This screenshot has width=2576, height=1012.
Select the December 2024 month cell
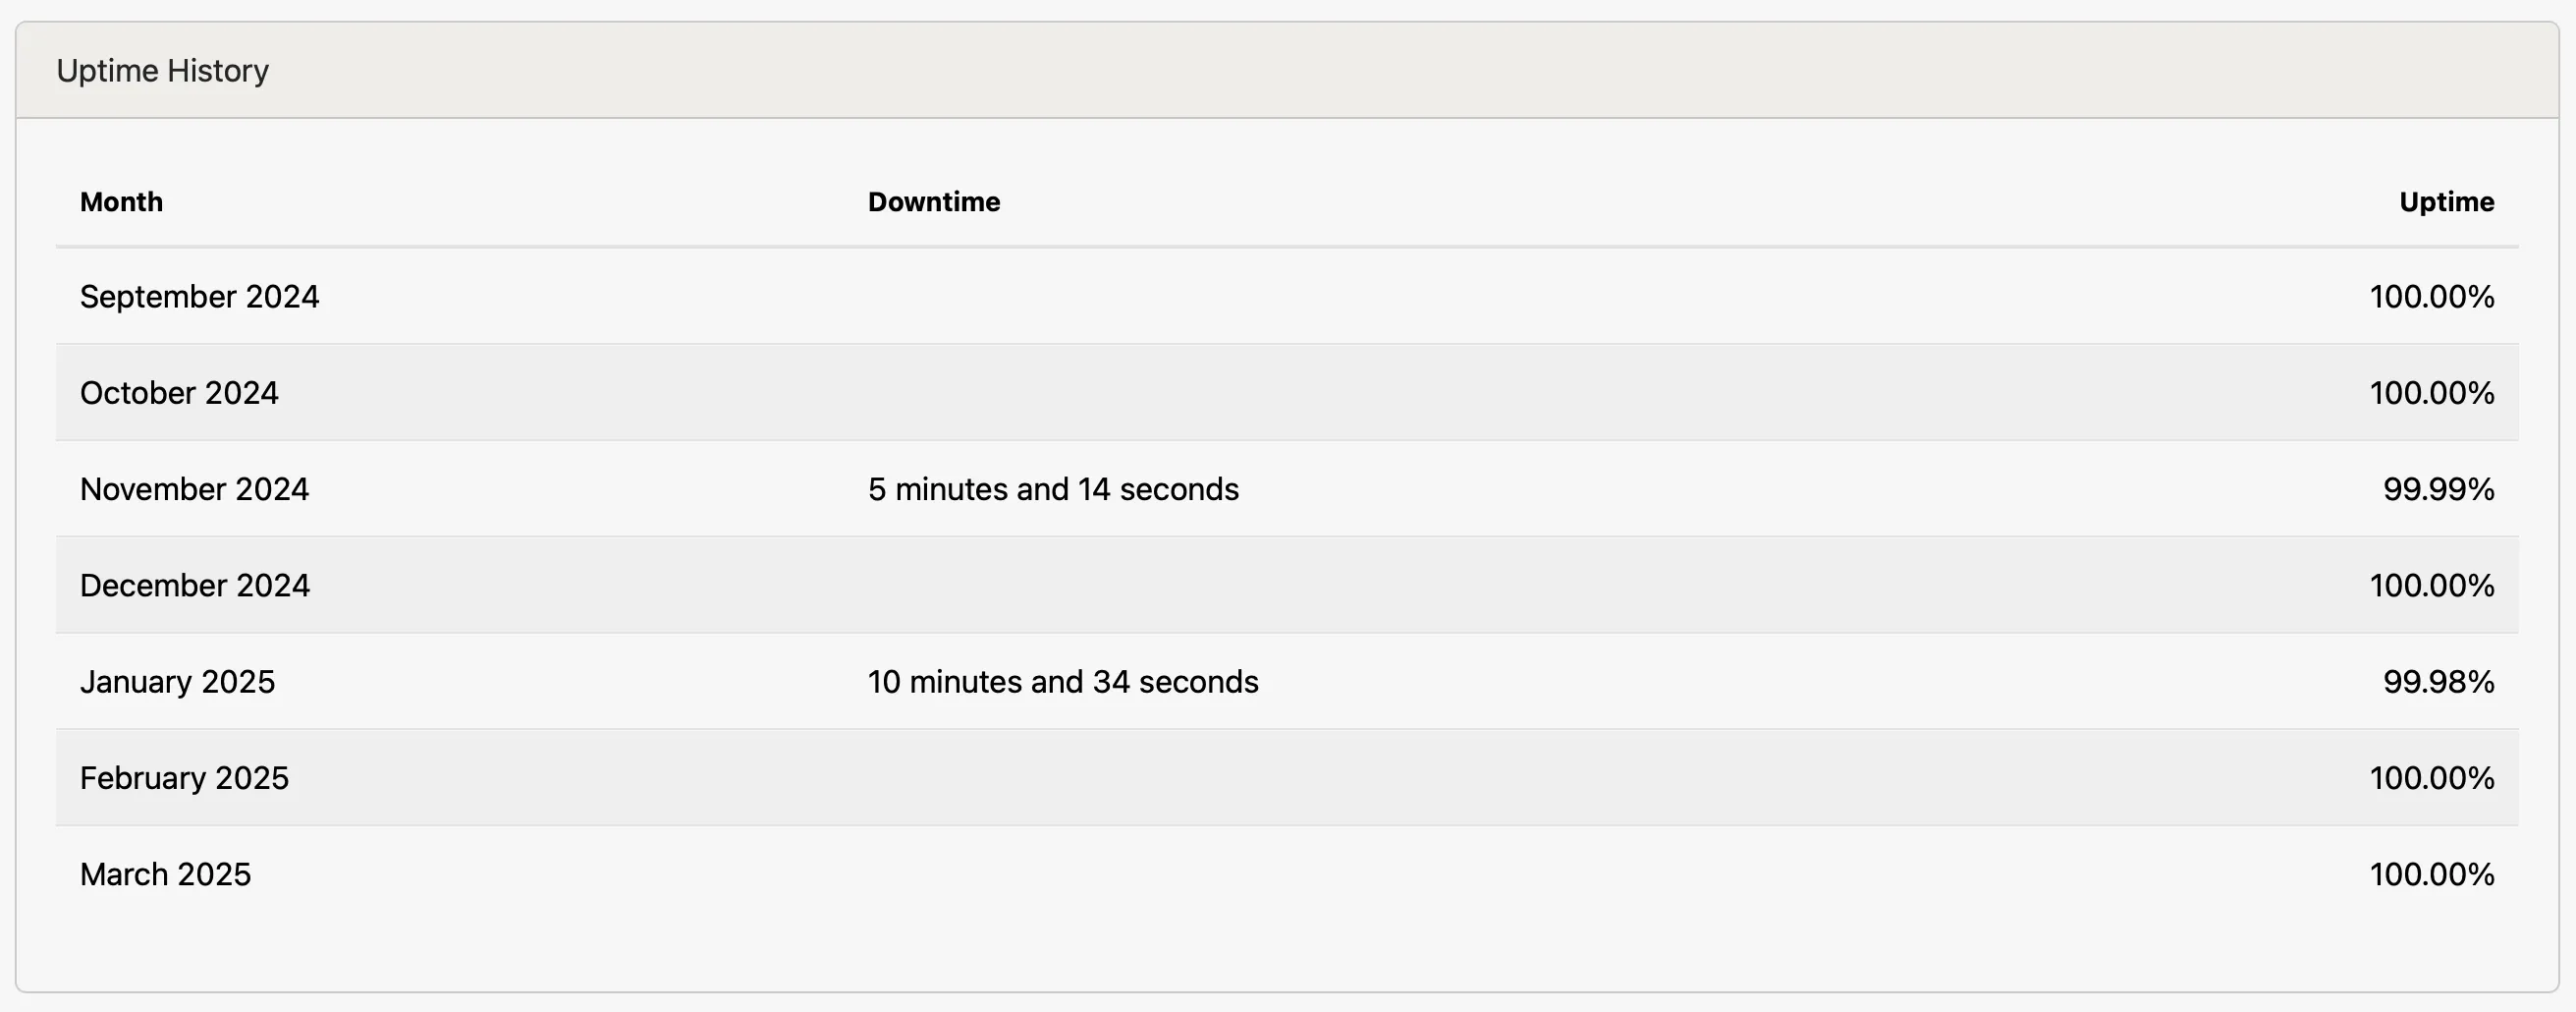195,585
